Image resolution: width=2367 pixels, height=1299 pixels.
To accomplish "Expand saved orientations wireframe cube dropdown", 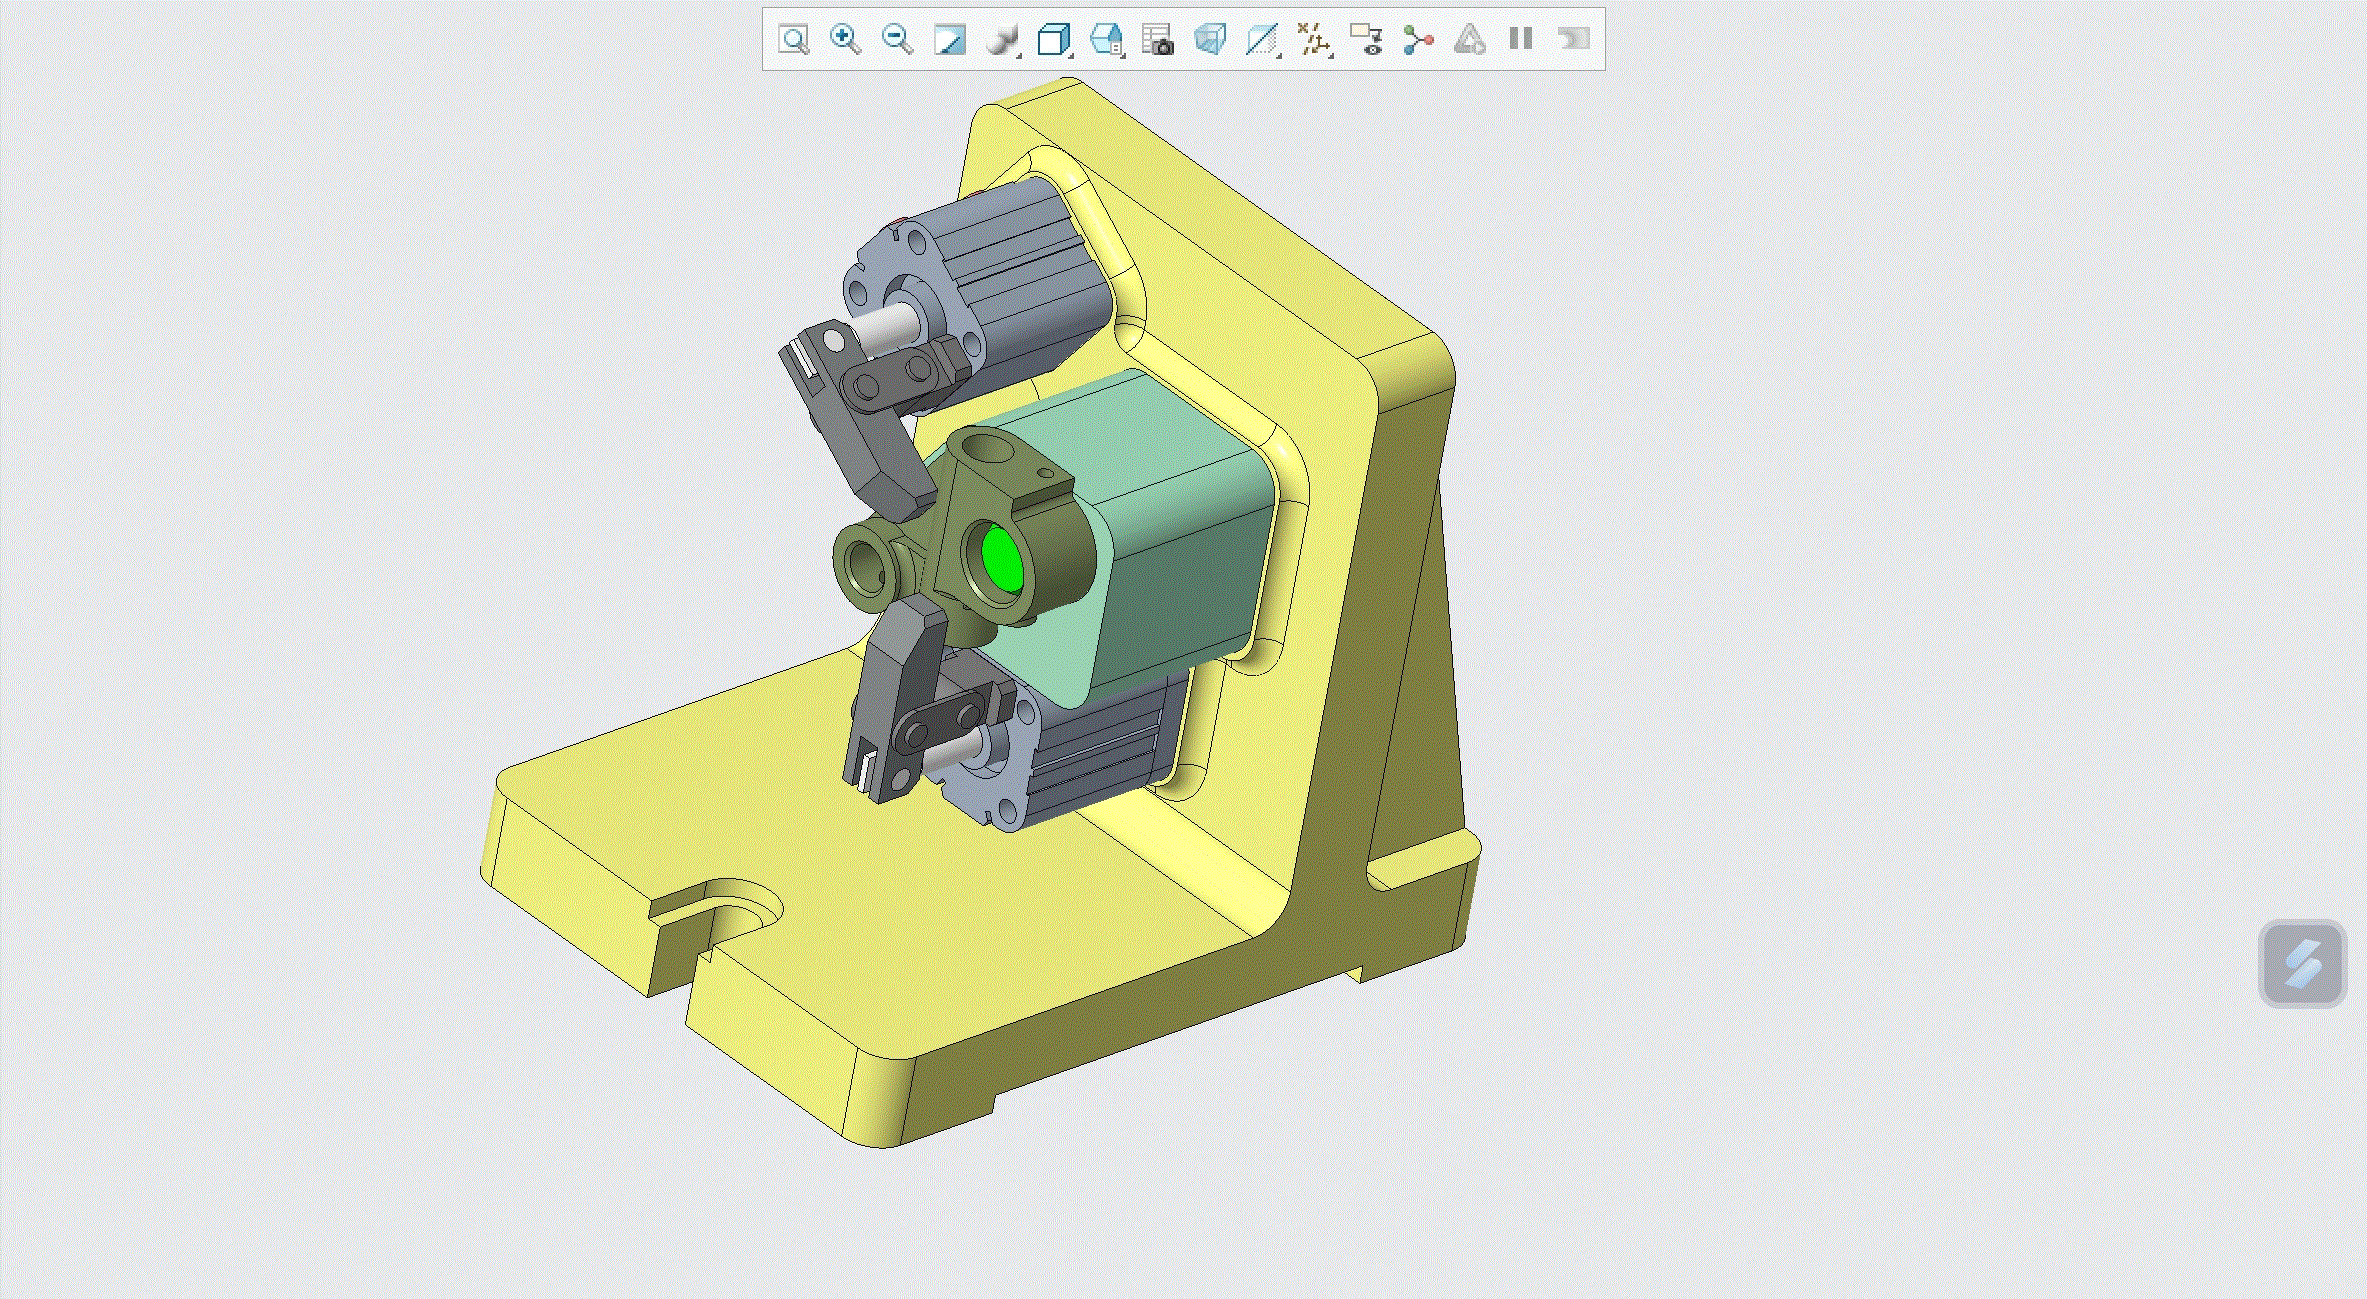I will coord(1054,40).
